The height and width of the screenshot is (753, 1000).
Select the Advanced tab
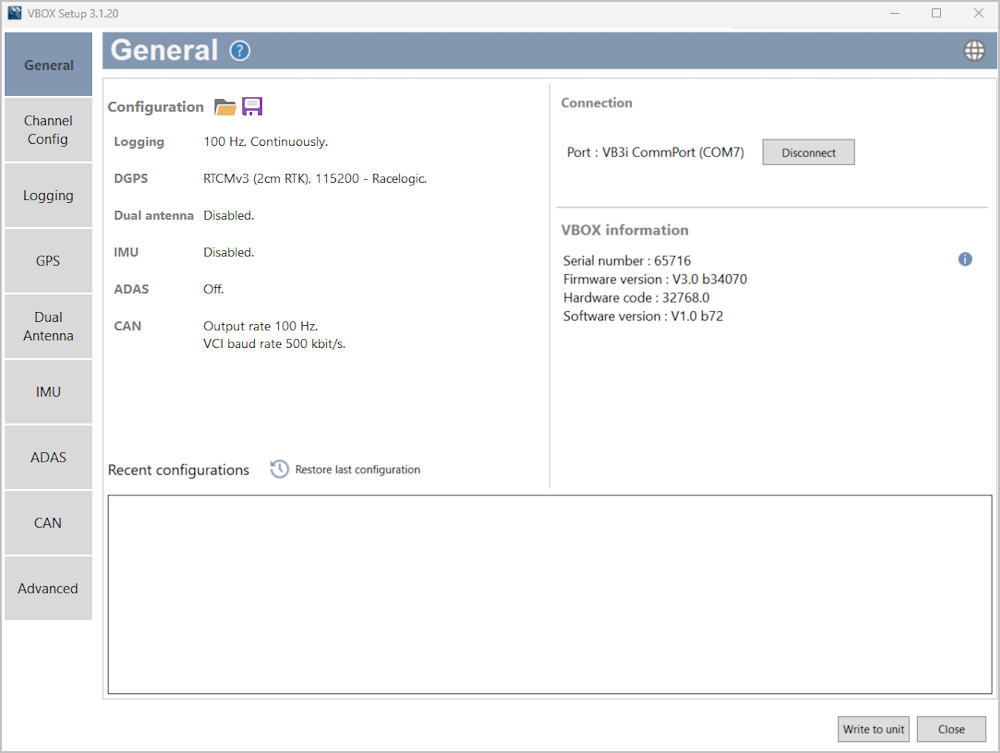point(48,589)
